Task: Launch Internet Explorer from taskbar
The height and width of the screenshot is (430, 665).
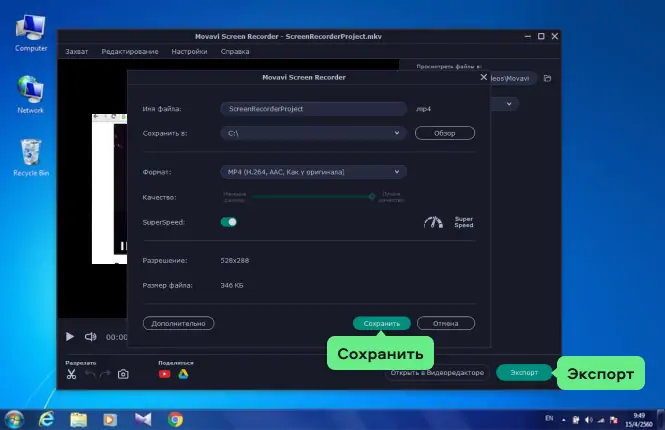Action: pos(46,420)
